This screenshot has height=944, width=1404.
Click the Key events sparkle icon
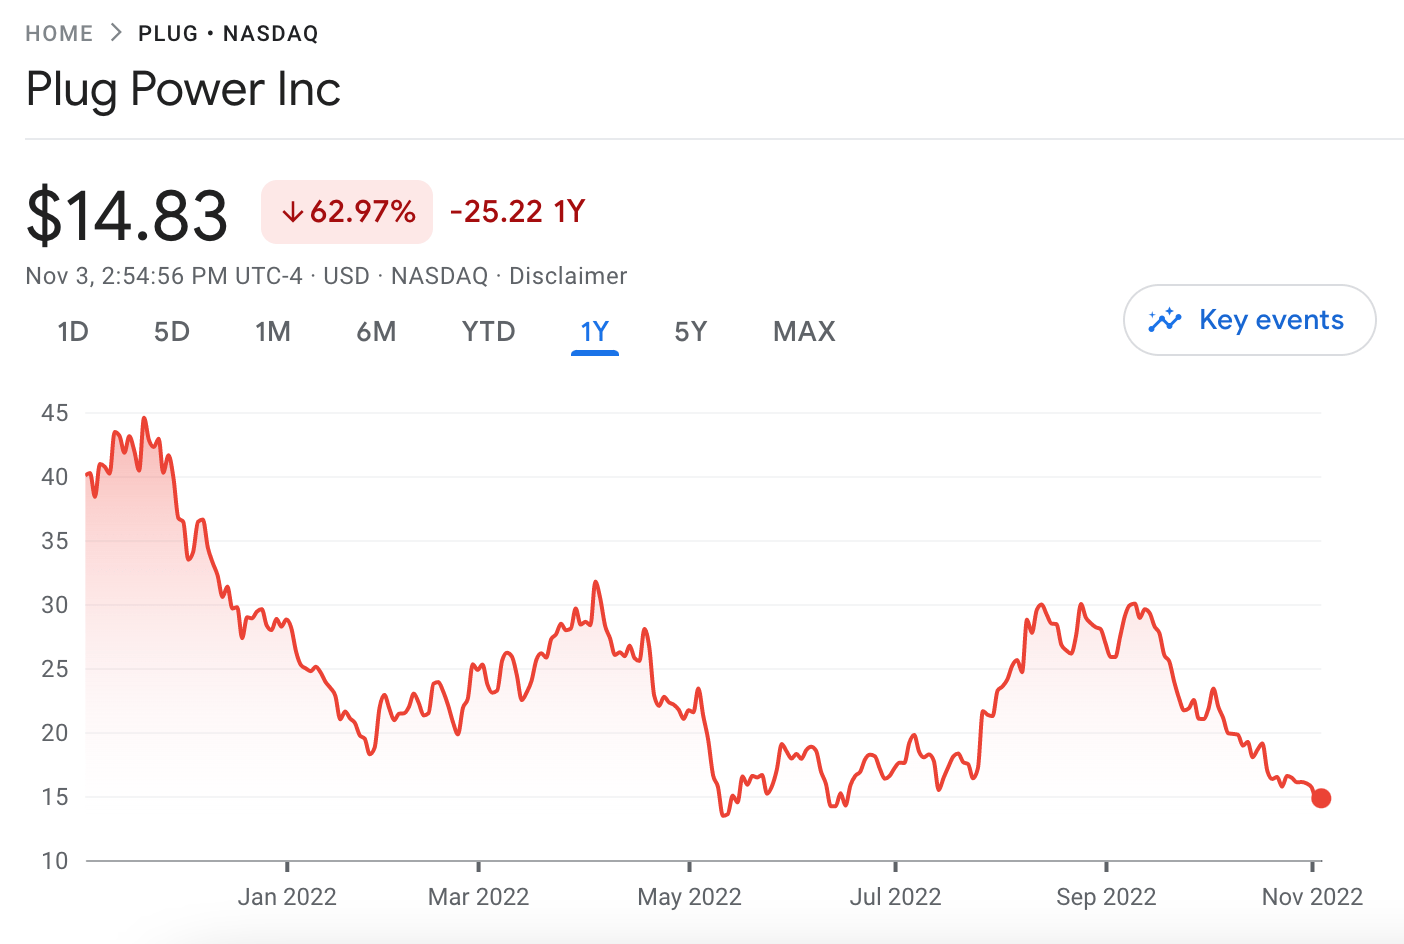1165,320
